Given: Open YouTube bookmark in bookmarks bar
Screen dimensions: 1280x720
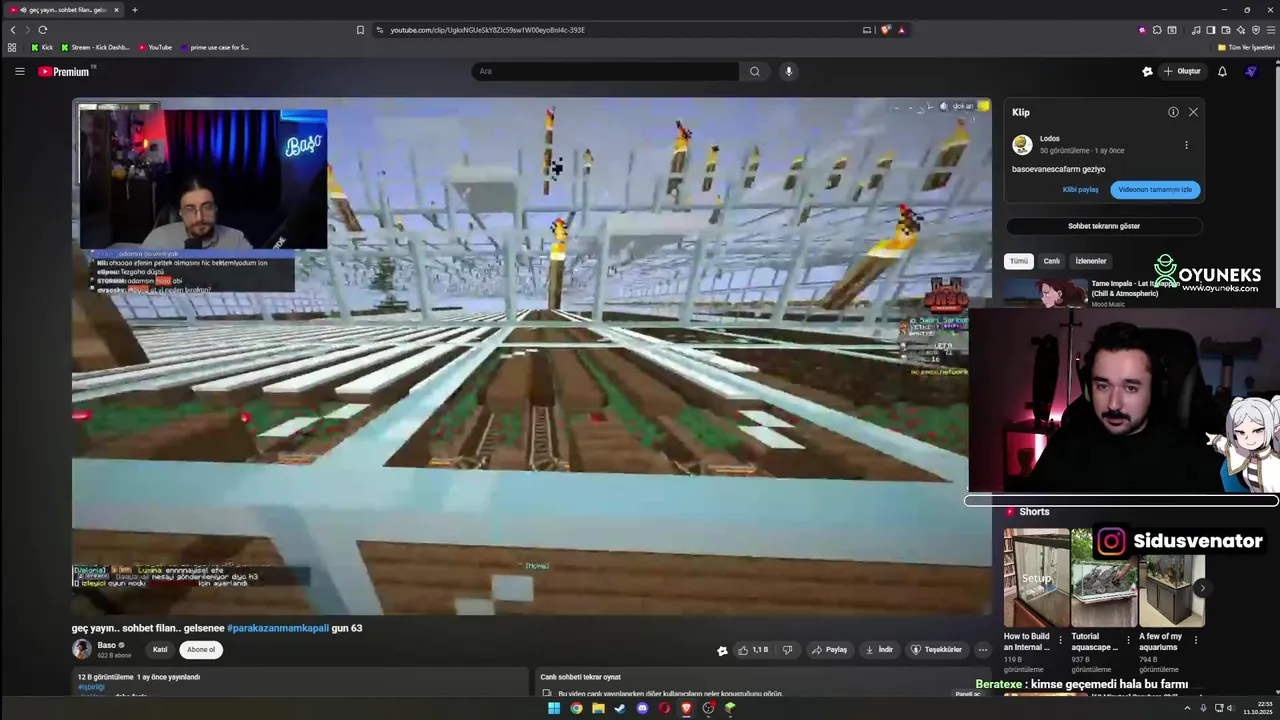Looking at the screenshot, I should [x=155, y=47].
